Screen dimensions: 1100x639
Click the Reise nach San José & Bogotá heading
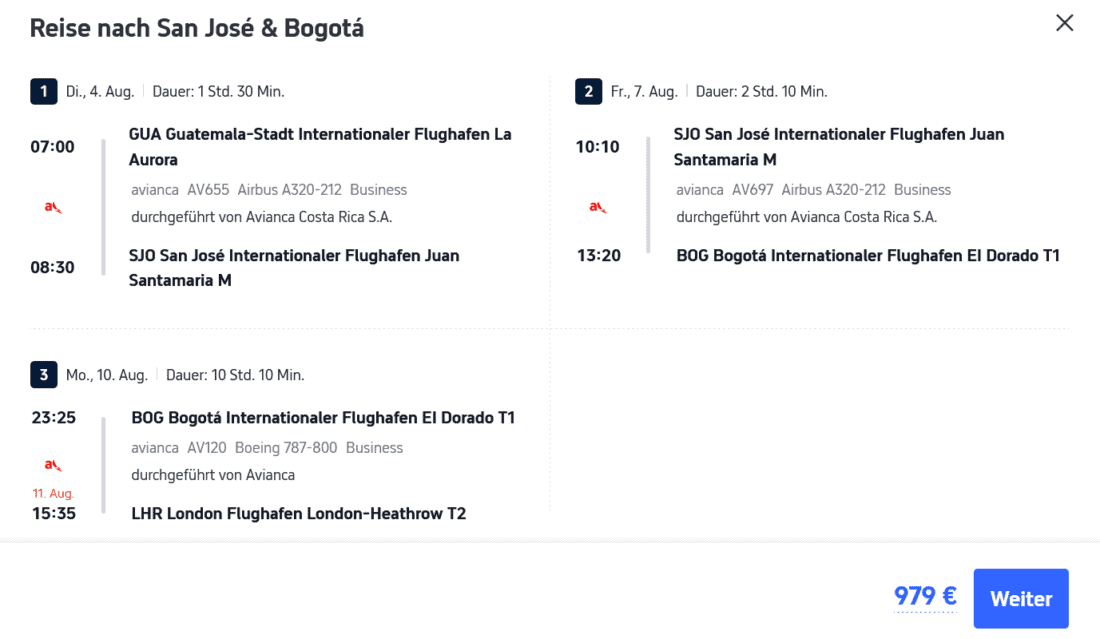(x=196, y=28)
